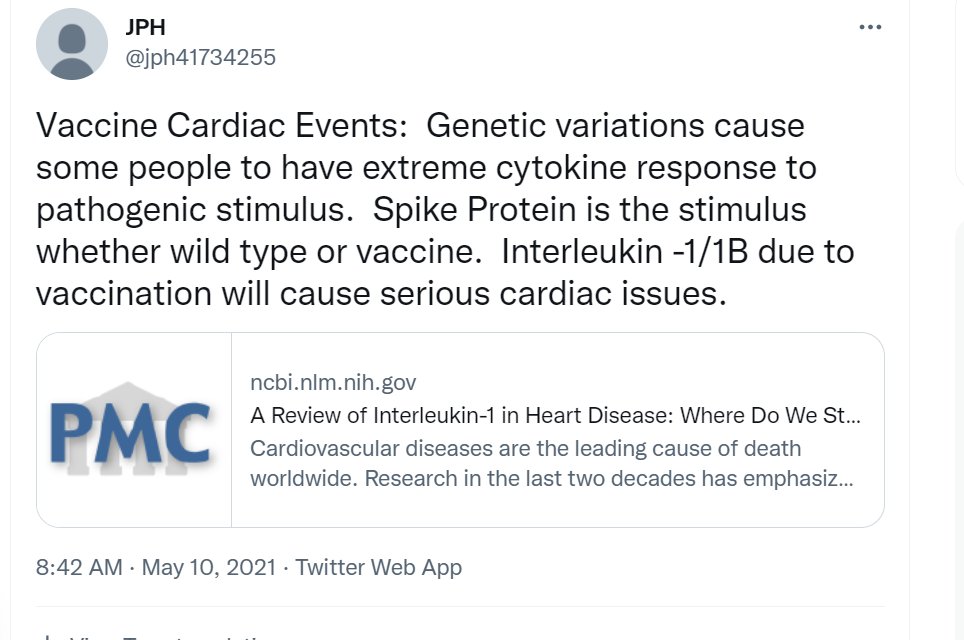This screenshot has height=640, width=964.
Task: Open 'A Review of Interleukin-1 in Heart Disease' title
Action: [556, 416]
